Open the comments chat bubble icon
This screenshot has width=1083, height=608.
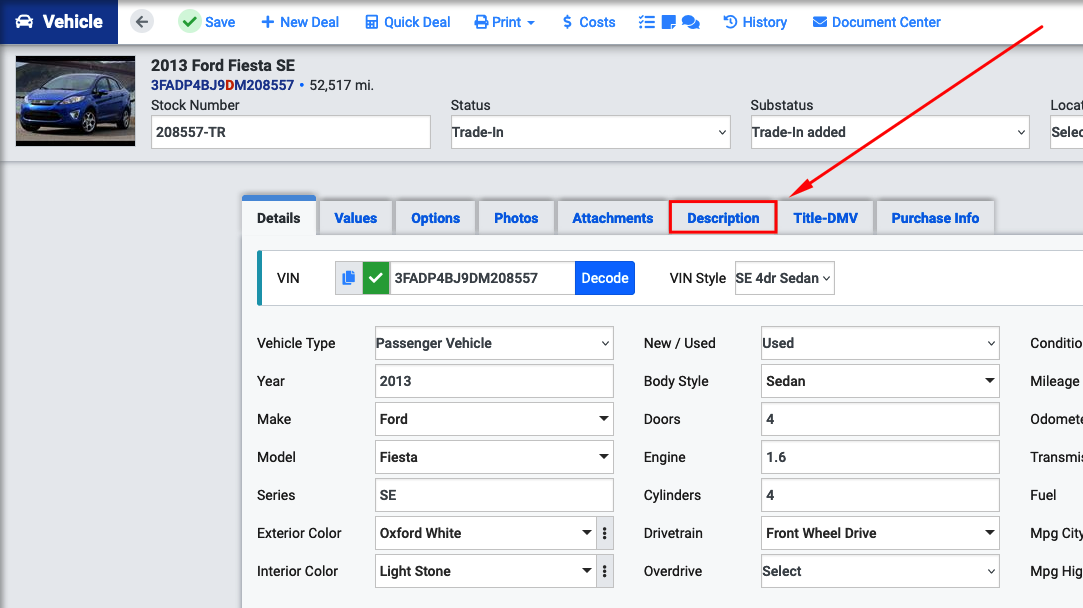(690, 21)
